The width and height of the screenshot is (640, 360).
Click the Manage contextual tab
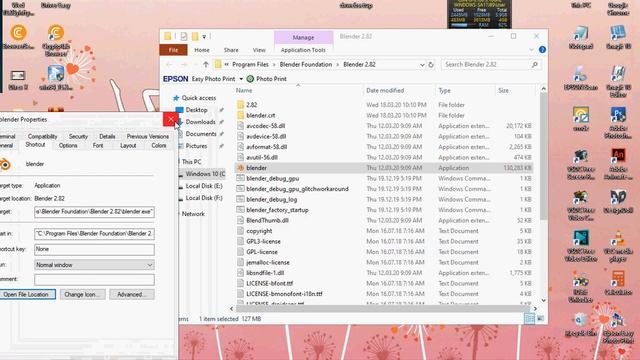(x=303, y=37)
